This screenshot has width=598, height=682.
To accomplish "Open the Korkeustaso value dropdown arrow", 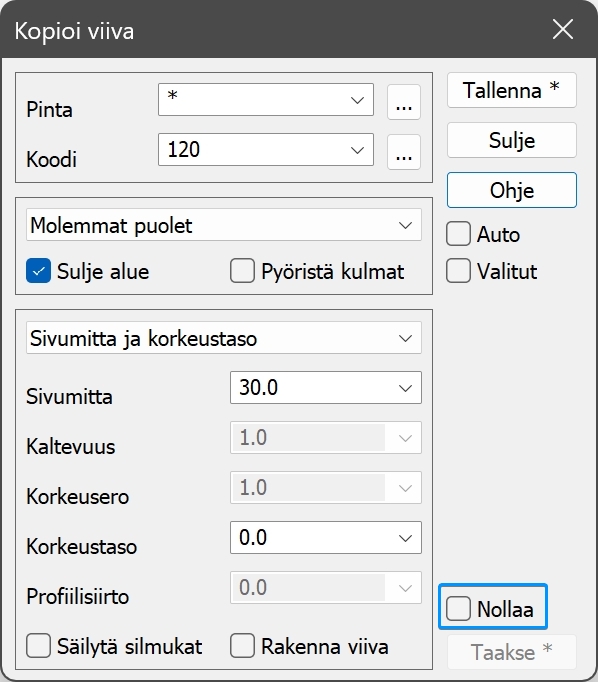I will (x=405, y=538).
